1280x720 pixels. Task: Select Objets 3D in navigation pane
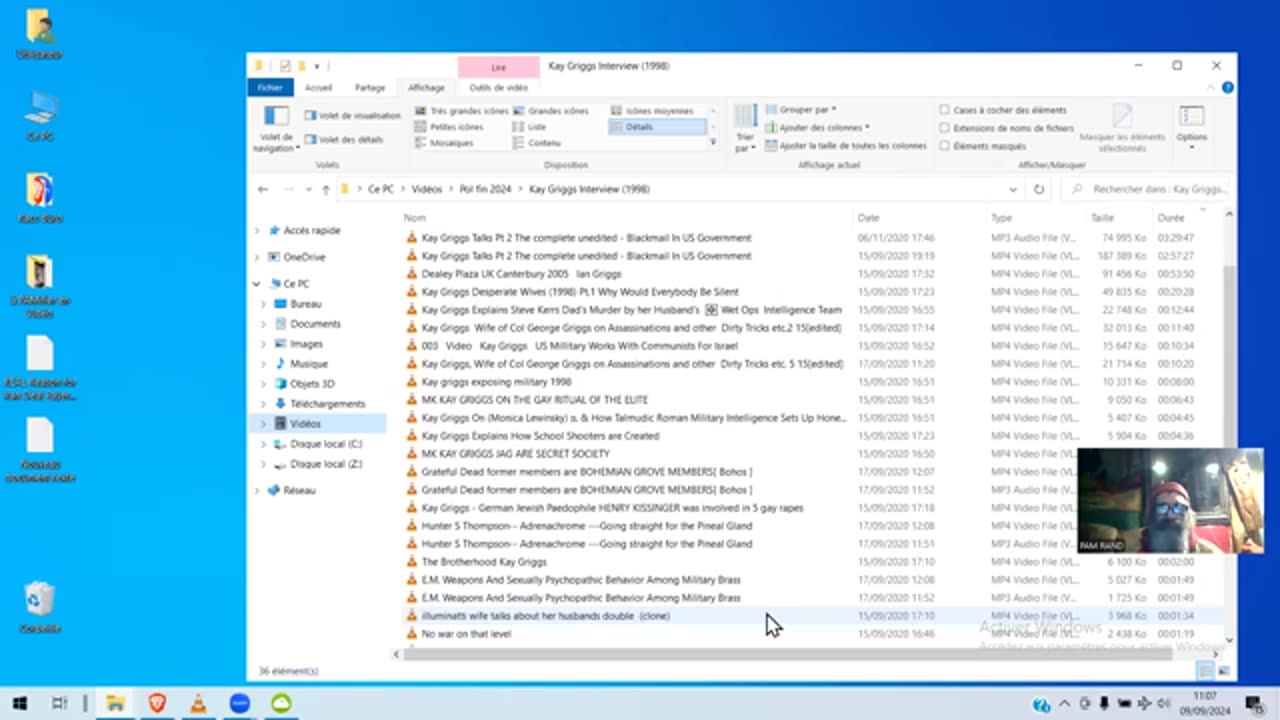tap(312, 384)
